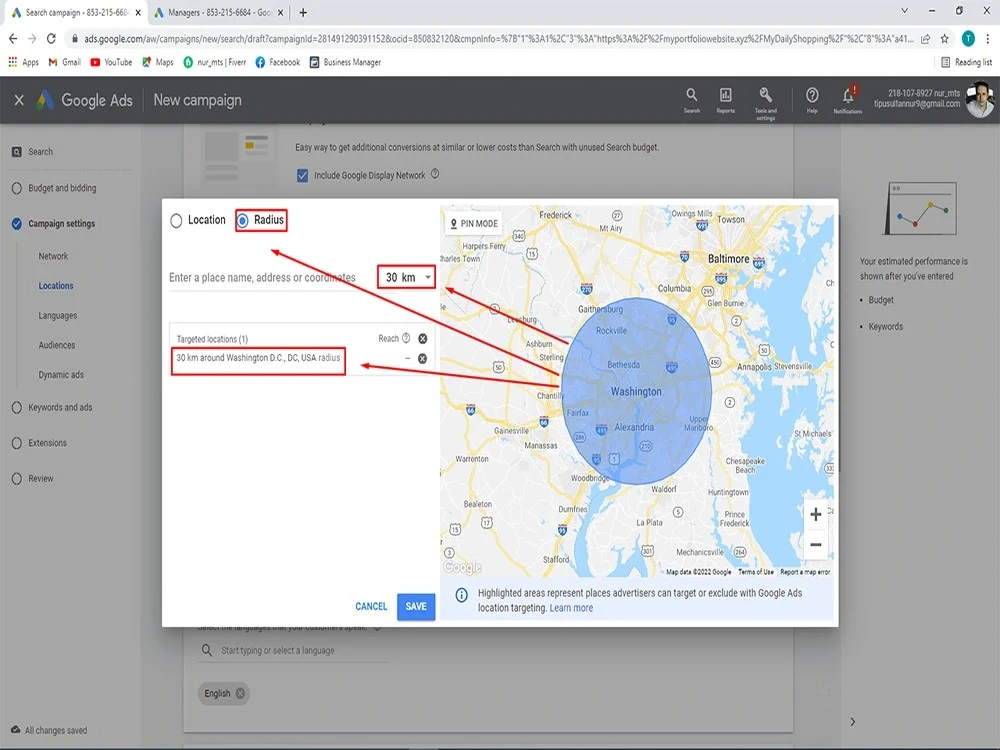Screen dimensions: 1000x750
Task: Zoom out on the map with minus
Action: coord(815,545)
